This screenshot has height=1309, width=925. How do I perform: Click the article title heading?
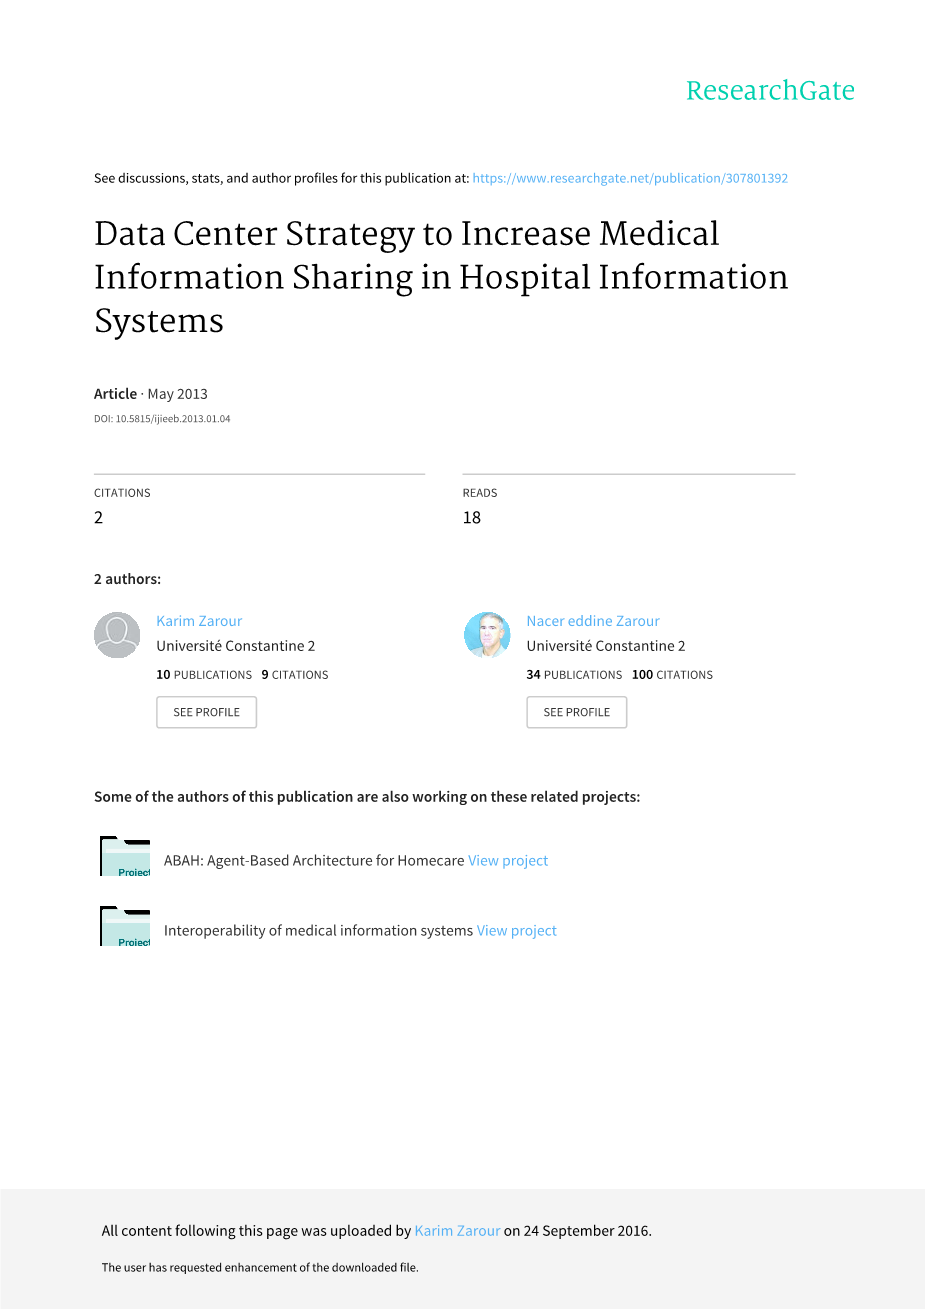440,277
